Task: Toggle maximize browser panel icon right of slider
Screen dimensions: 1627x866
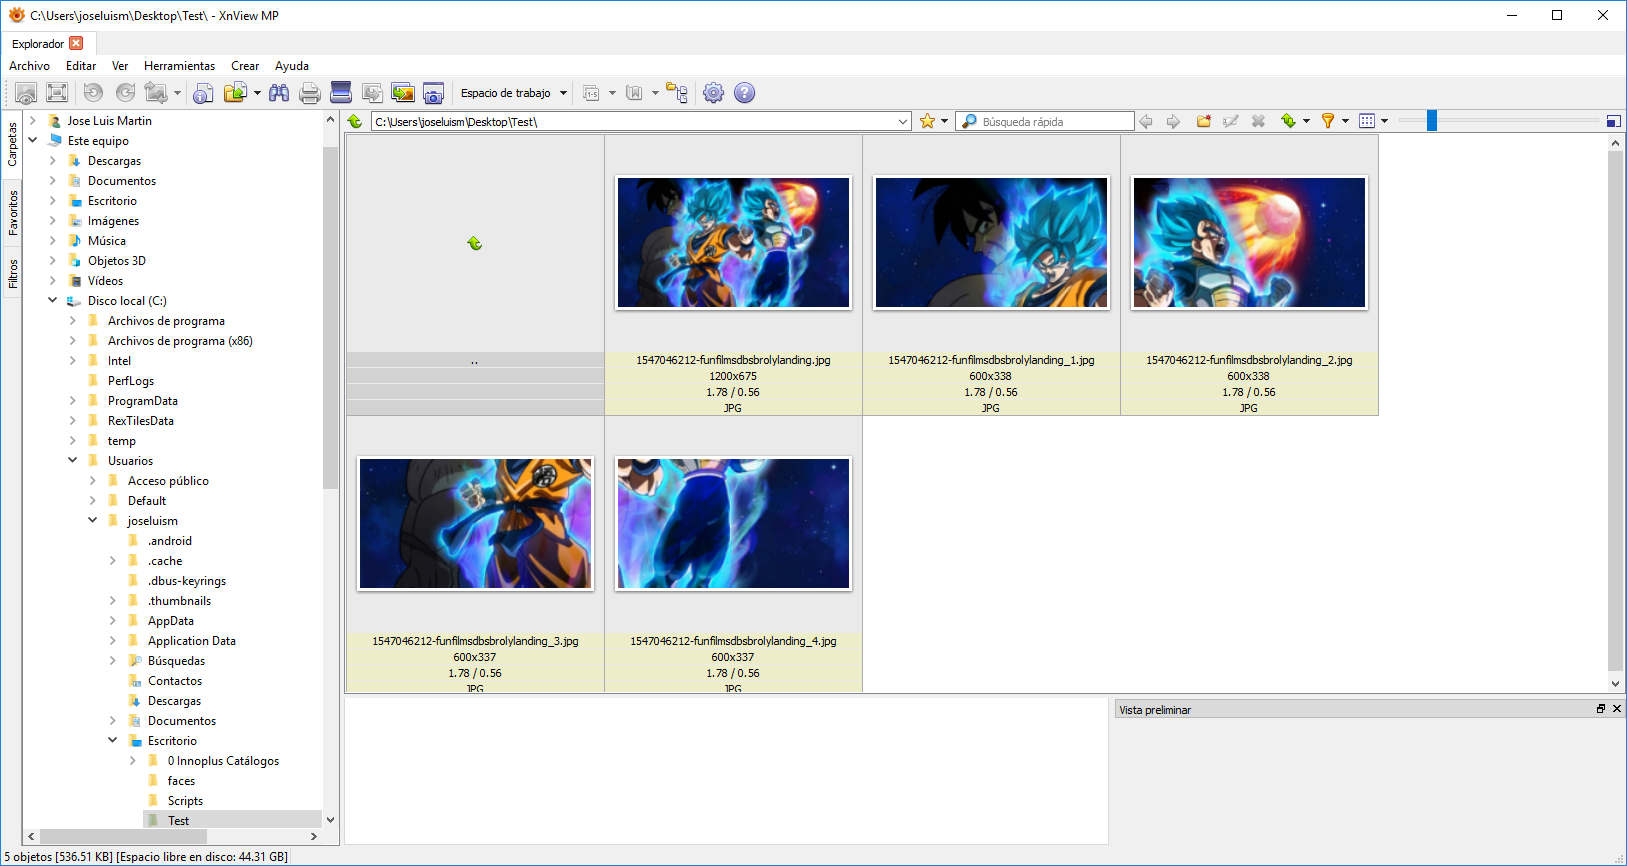Action: [x=1613, y=121]
